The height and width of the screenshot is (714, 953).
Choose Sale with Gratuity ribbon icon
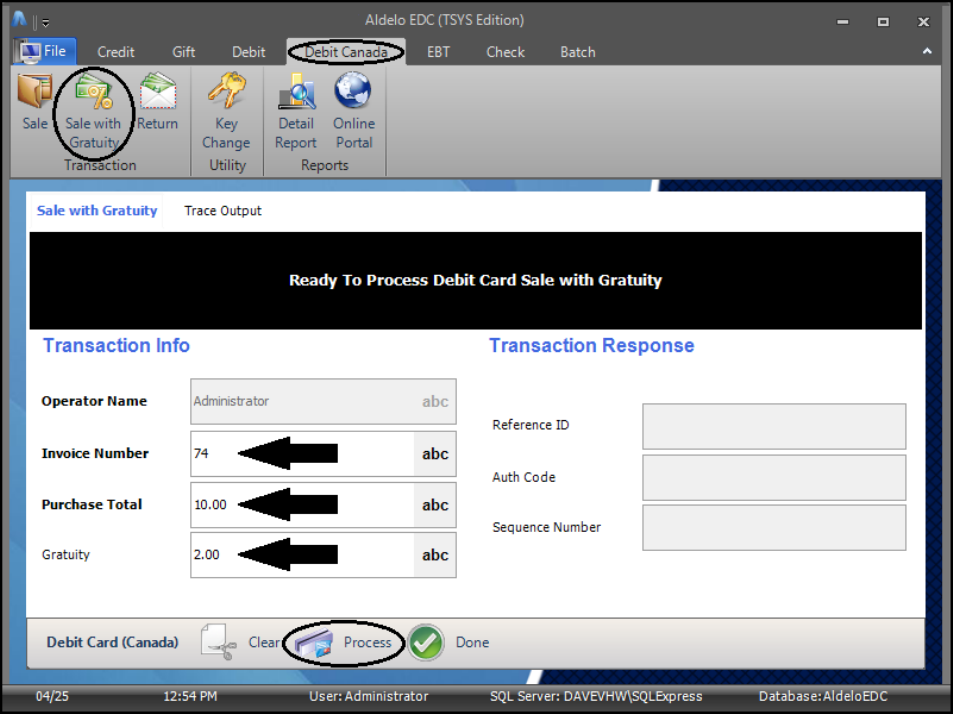point(93,111)
